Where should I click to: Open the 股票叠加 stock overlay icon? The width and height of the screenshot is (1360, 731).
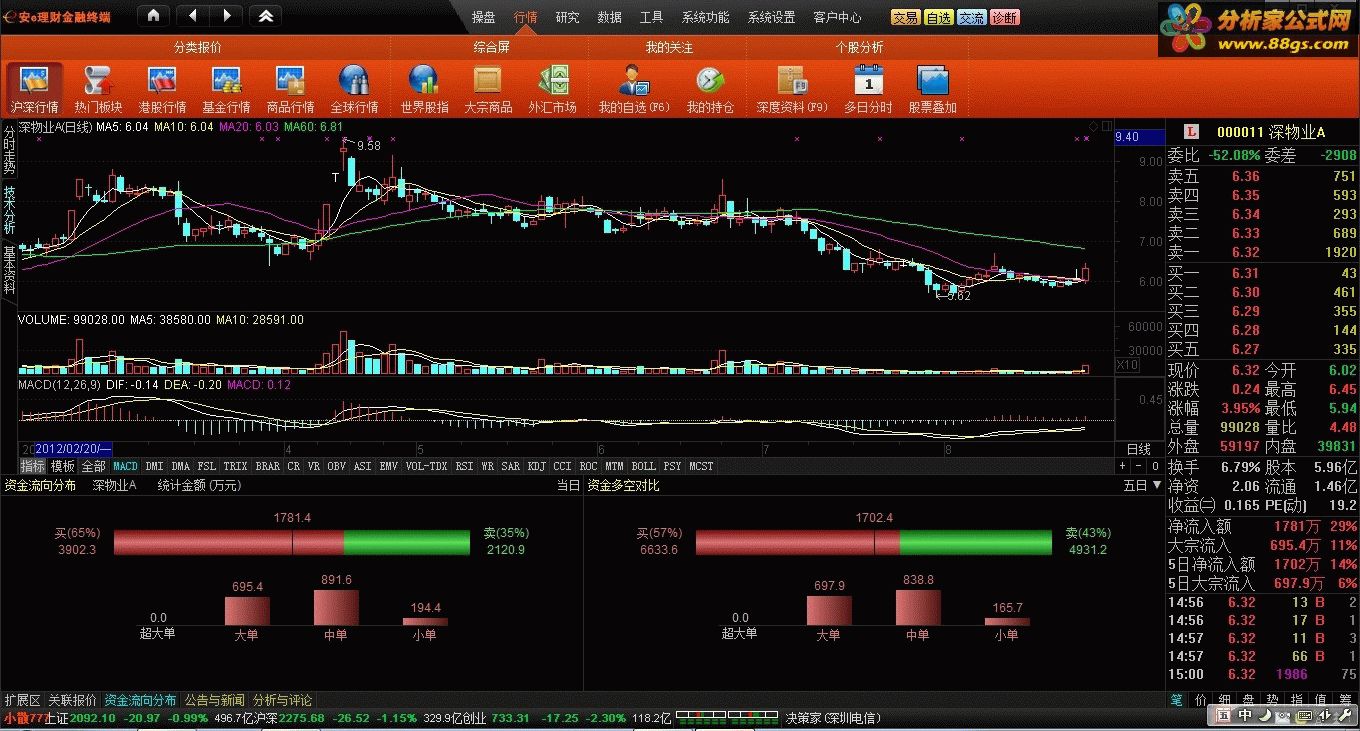(x=932, y=89)
